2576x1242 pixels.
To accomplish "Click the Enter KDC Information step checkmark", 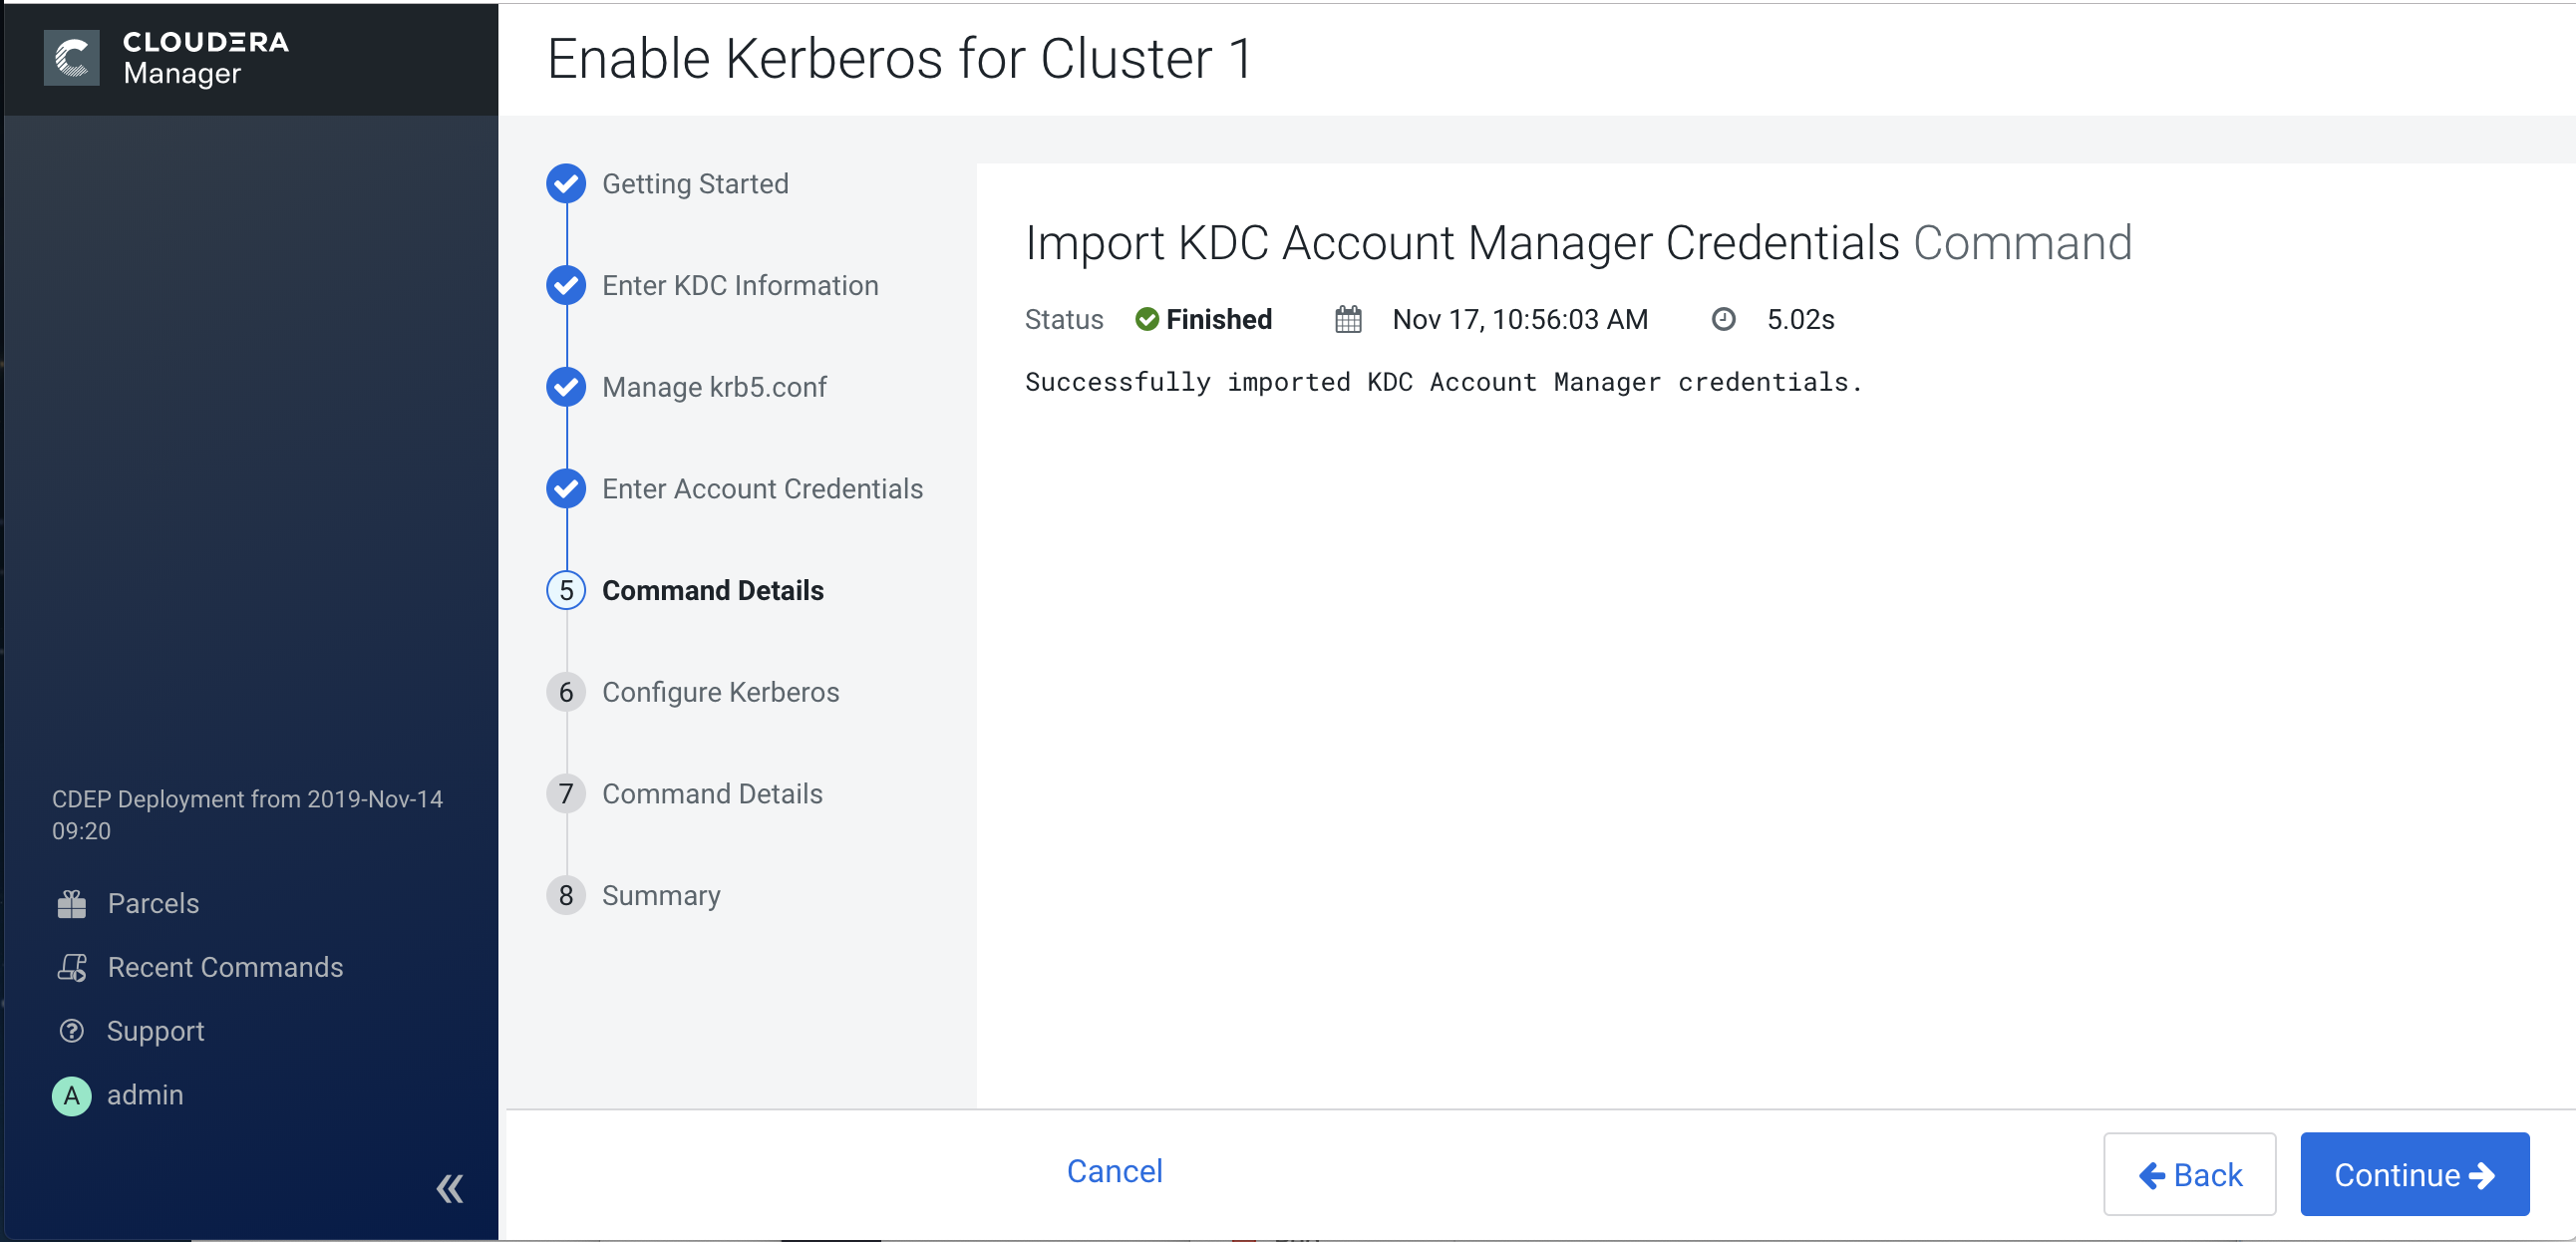I will 566,285.
